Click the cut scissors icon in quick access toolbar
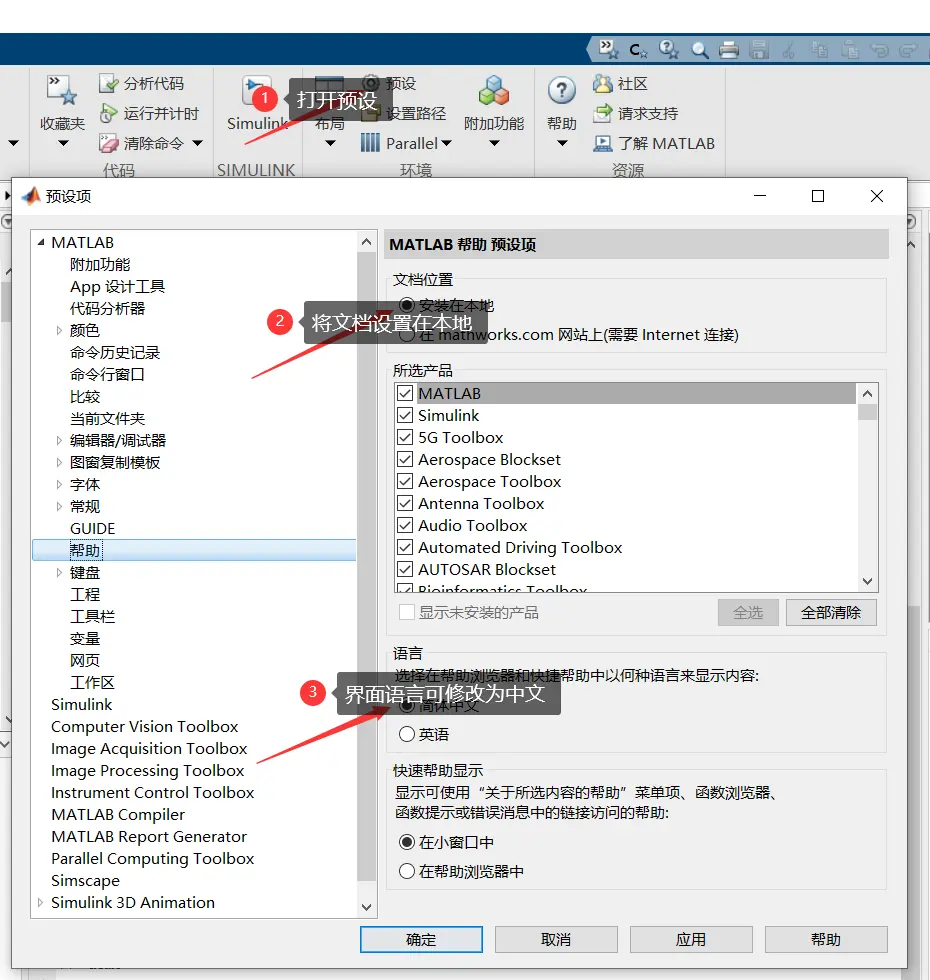Screen dimensions: 930x980 tap(789, 50)
